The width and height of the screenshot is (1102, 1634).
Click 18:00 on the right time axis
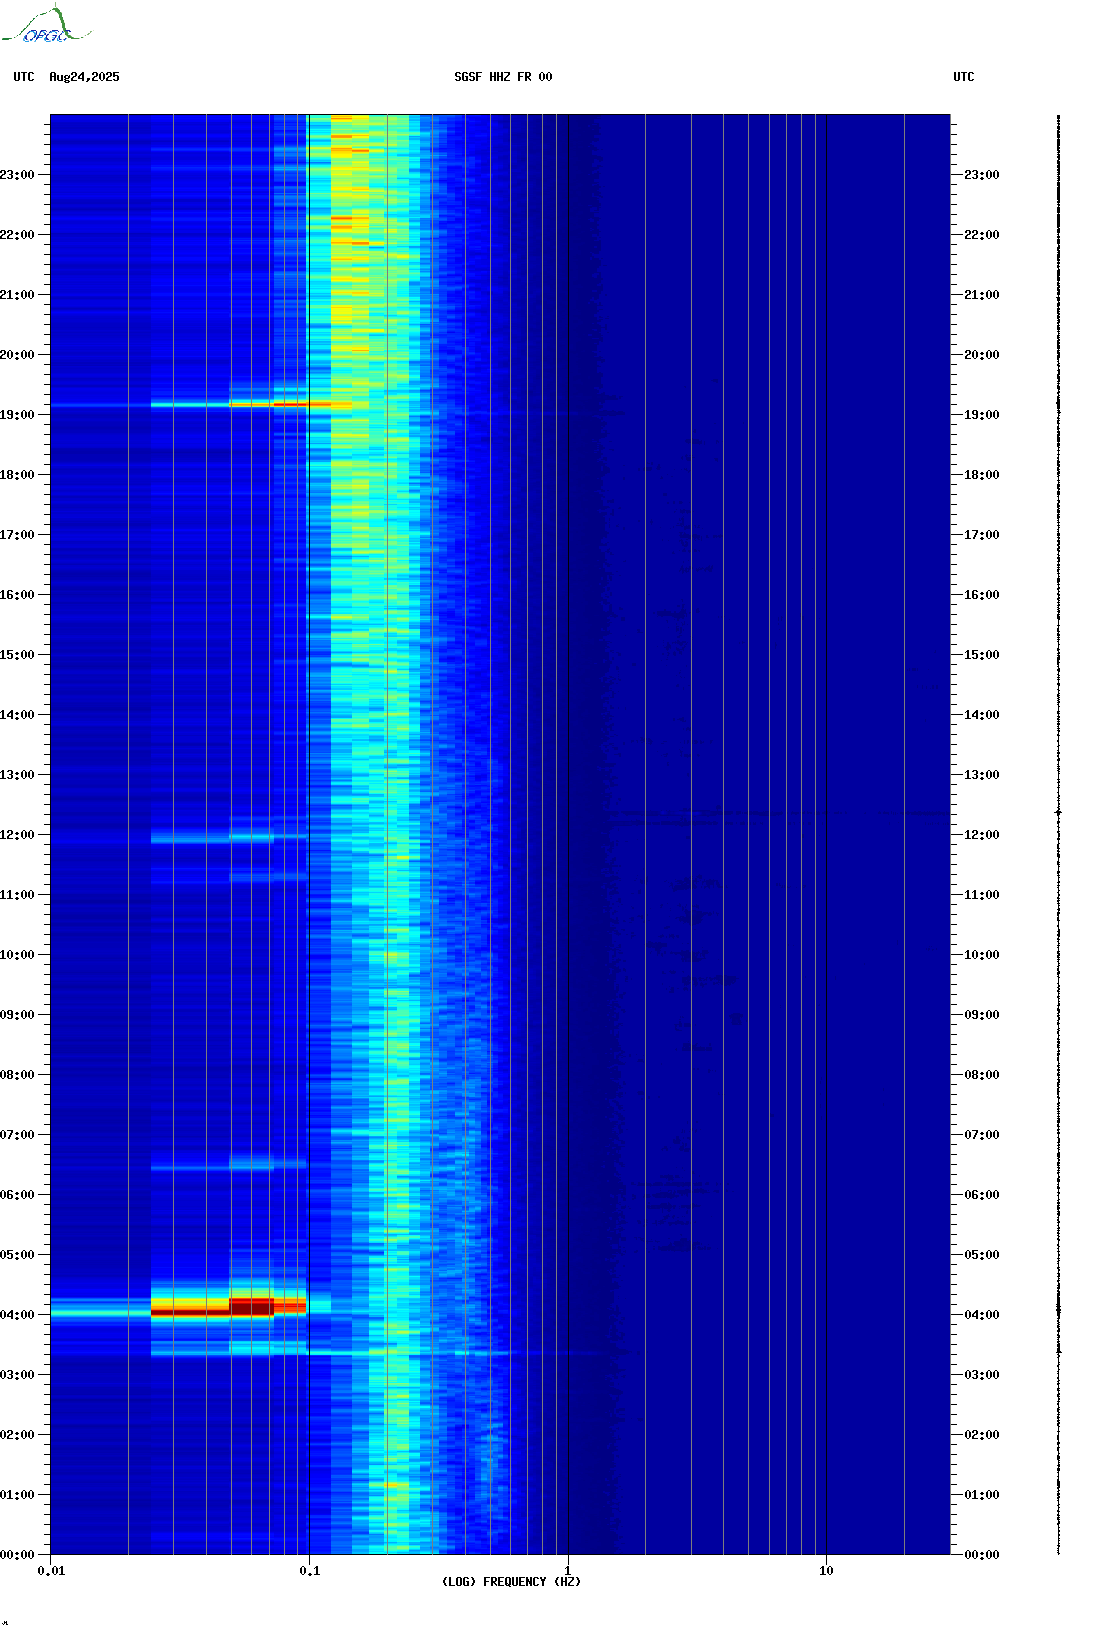tap(982, 475)
